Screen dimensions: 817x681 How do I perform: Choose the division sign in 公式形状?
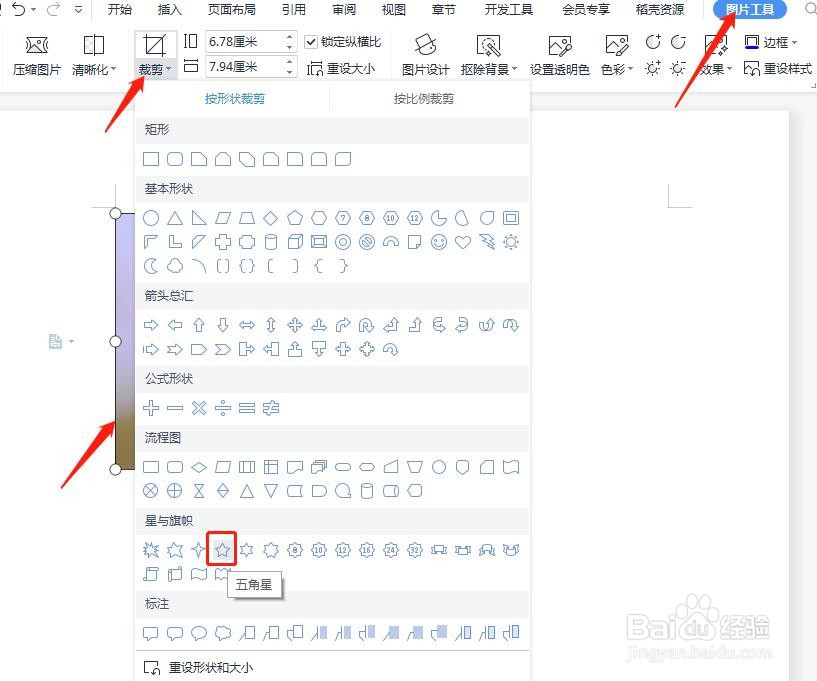(223, 408)
